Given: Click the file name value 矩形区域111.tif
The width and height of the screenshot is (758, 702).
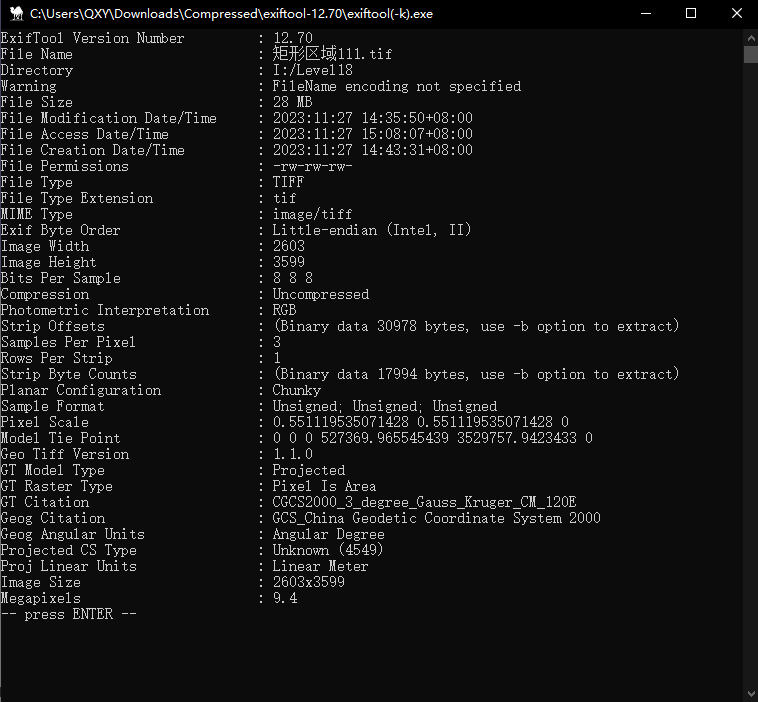Looking at the screenshot, I should 332,54.
